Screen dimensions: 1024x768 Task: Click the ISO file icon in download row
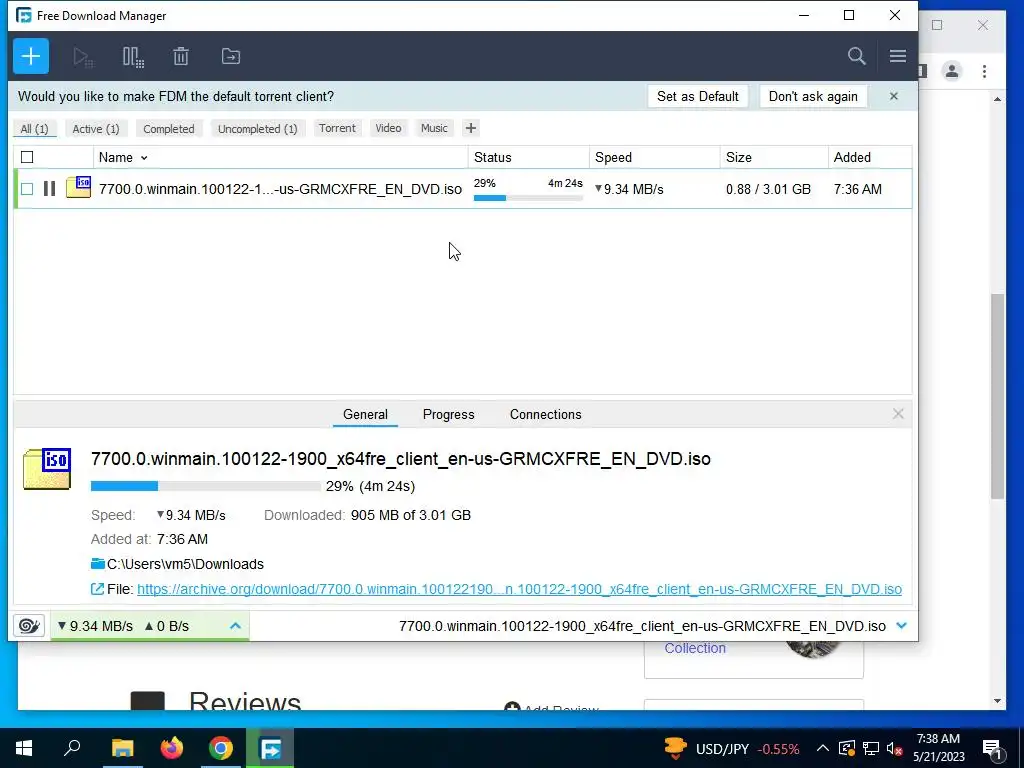point(78,187)
